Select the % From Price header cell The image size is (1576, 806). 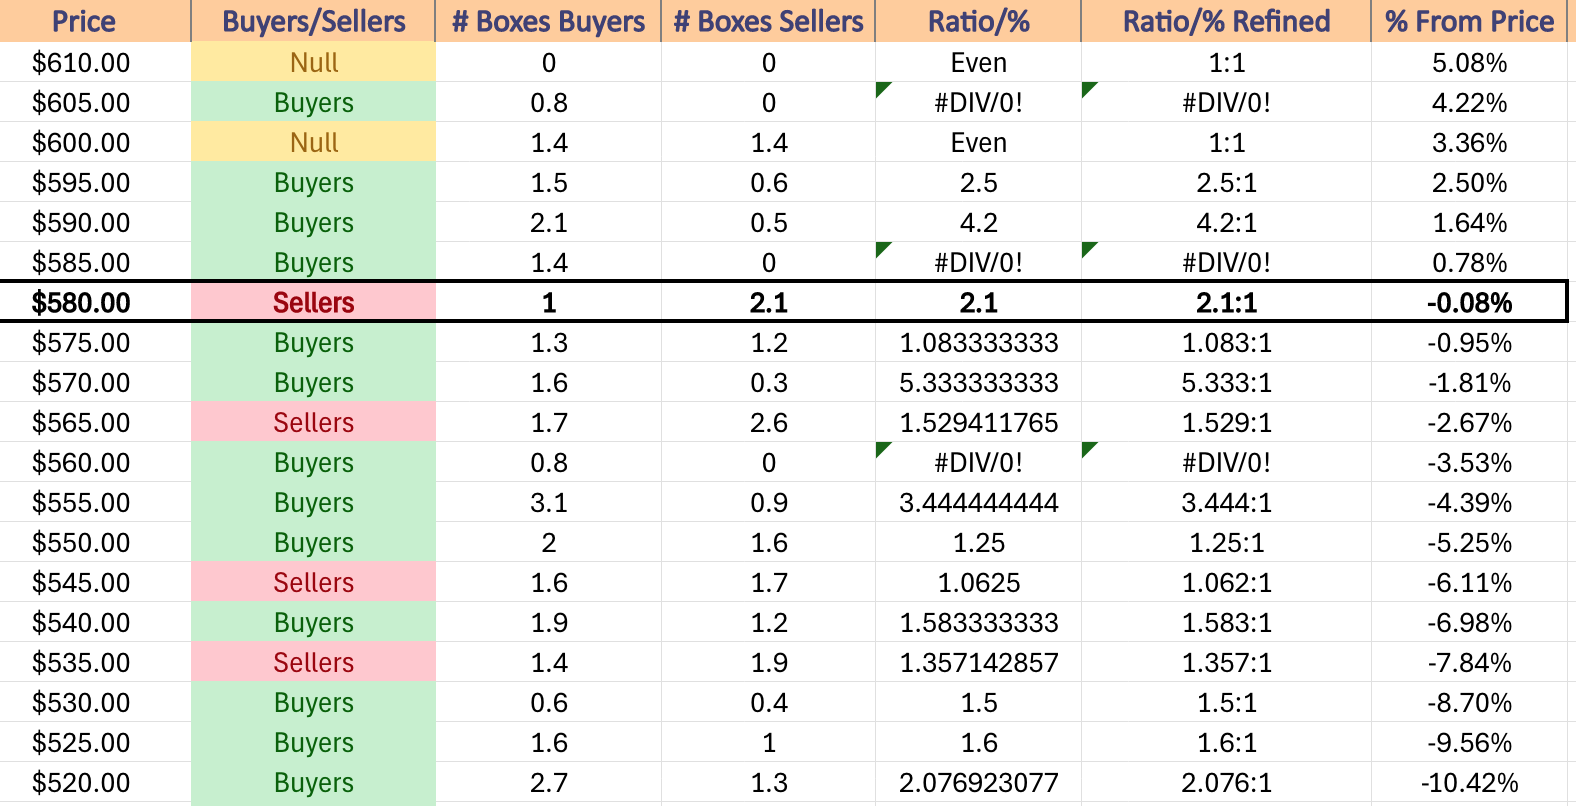coord(1469,21)
